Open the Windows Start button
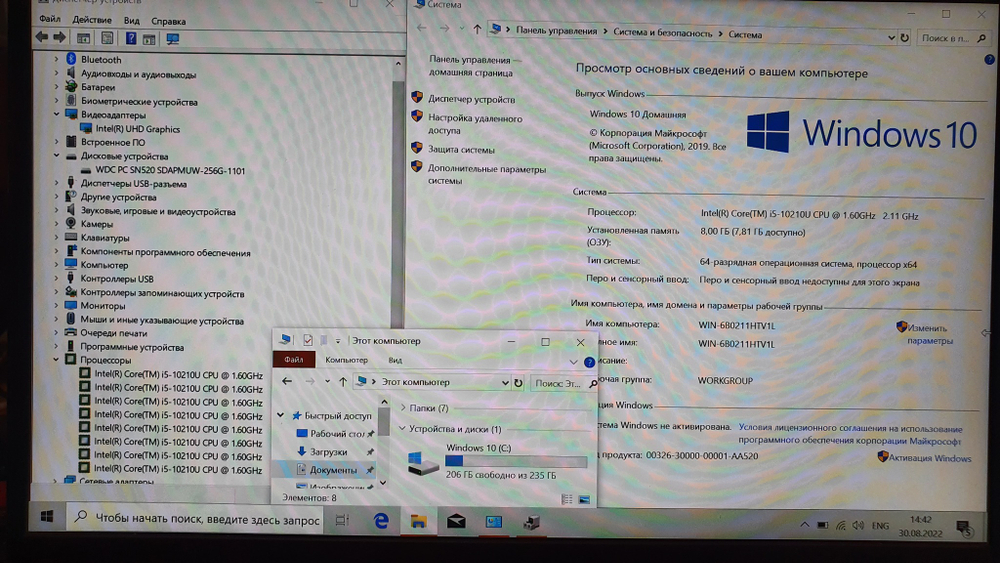 47,516
